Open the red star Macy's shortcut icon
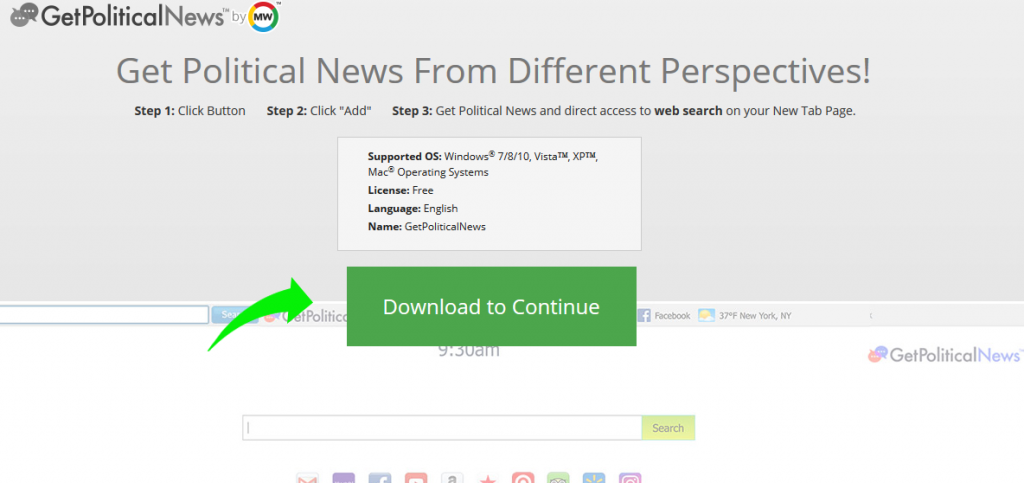 coord(487,478)
